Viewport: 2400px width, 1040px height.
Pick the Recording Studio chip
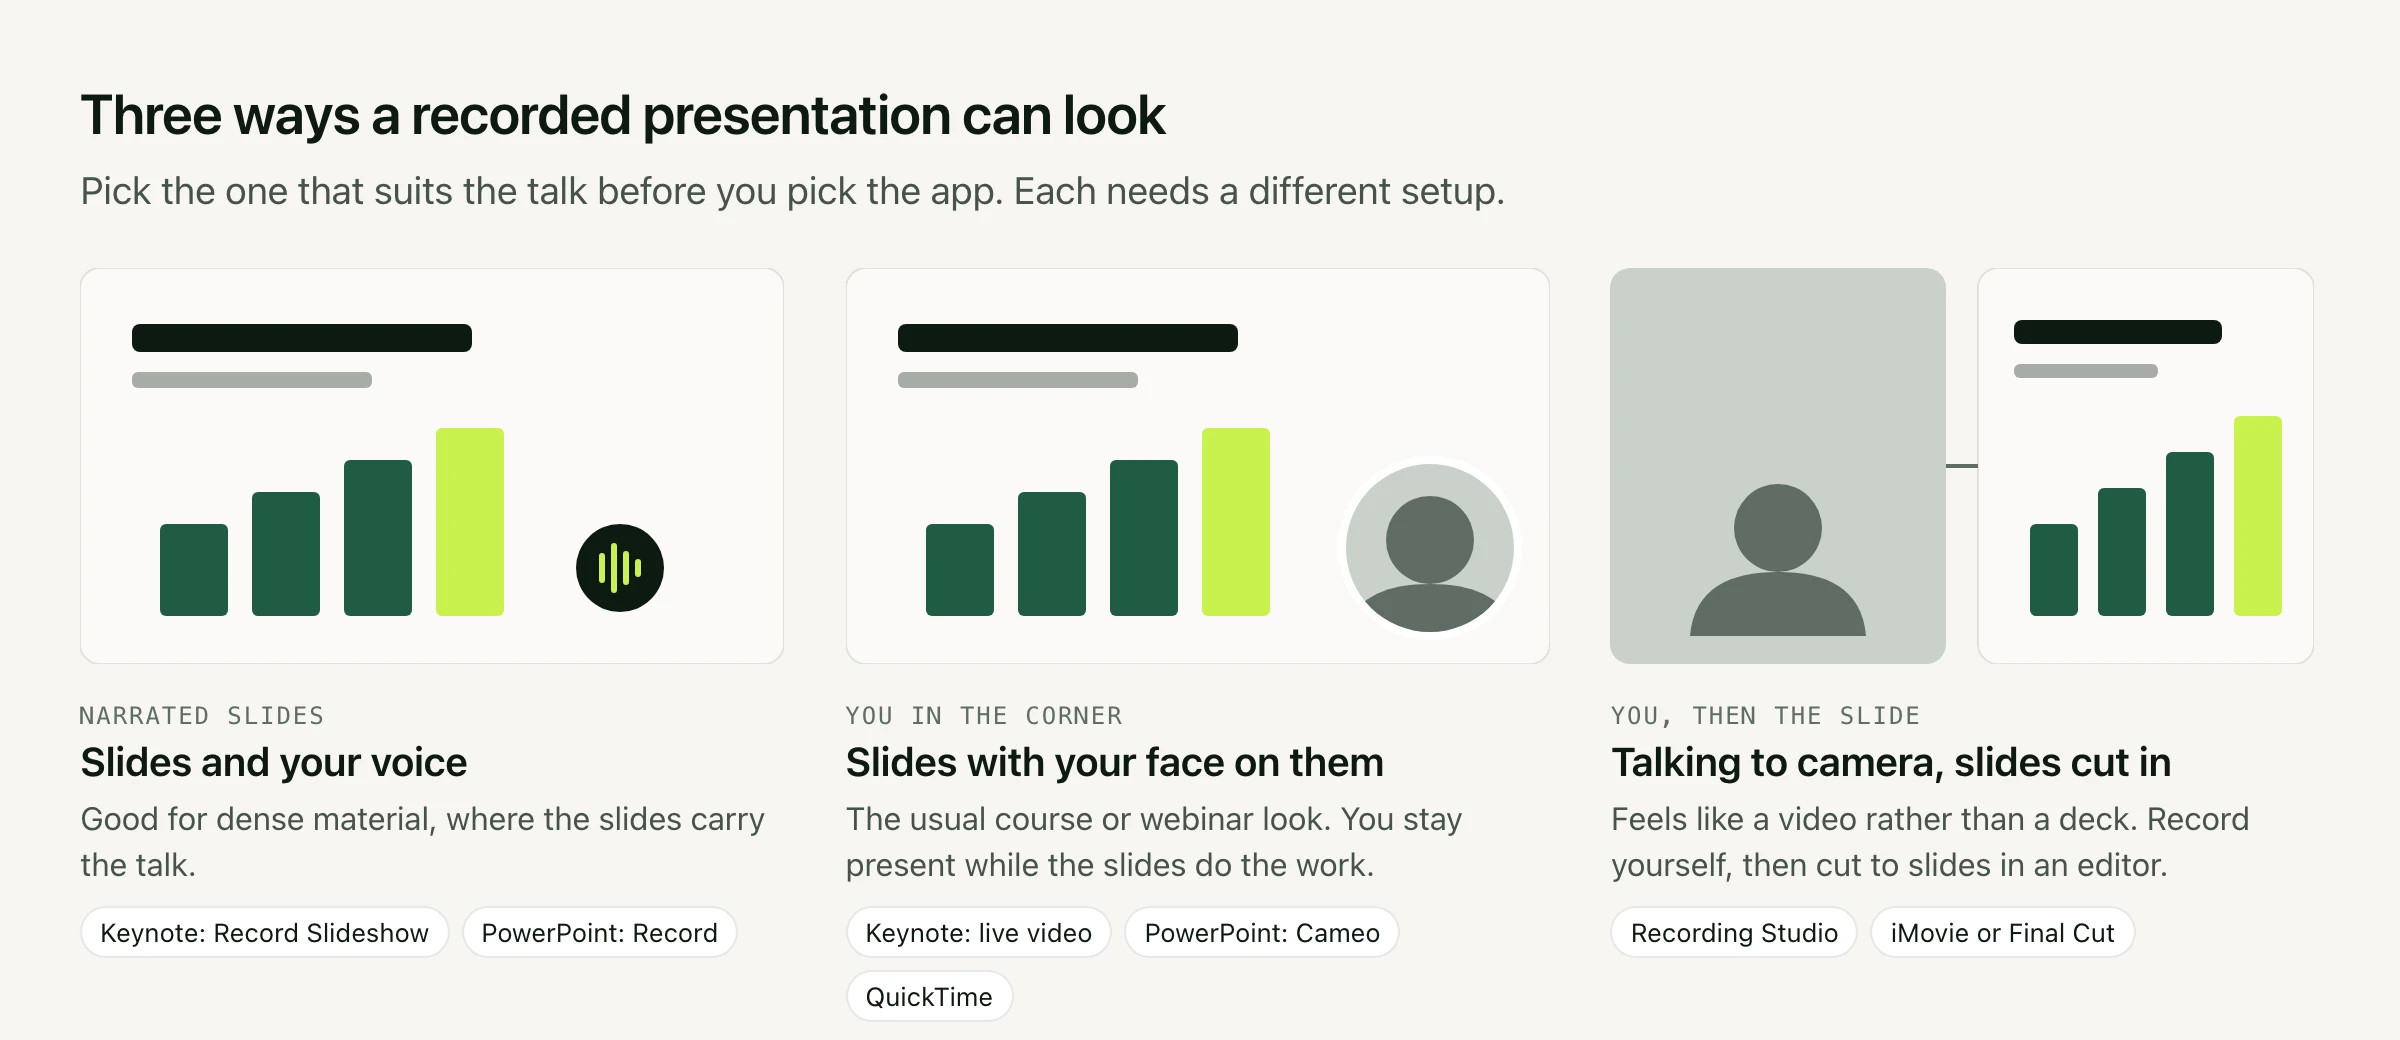[1734, 933]
